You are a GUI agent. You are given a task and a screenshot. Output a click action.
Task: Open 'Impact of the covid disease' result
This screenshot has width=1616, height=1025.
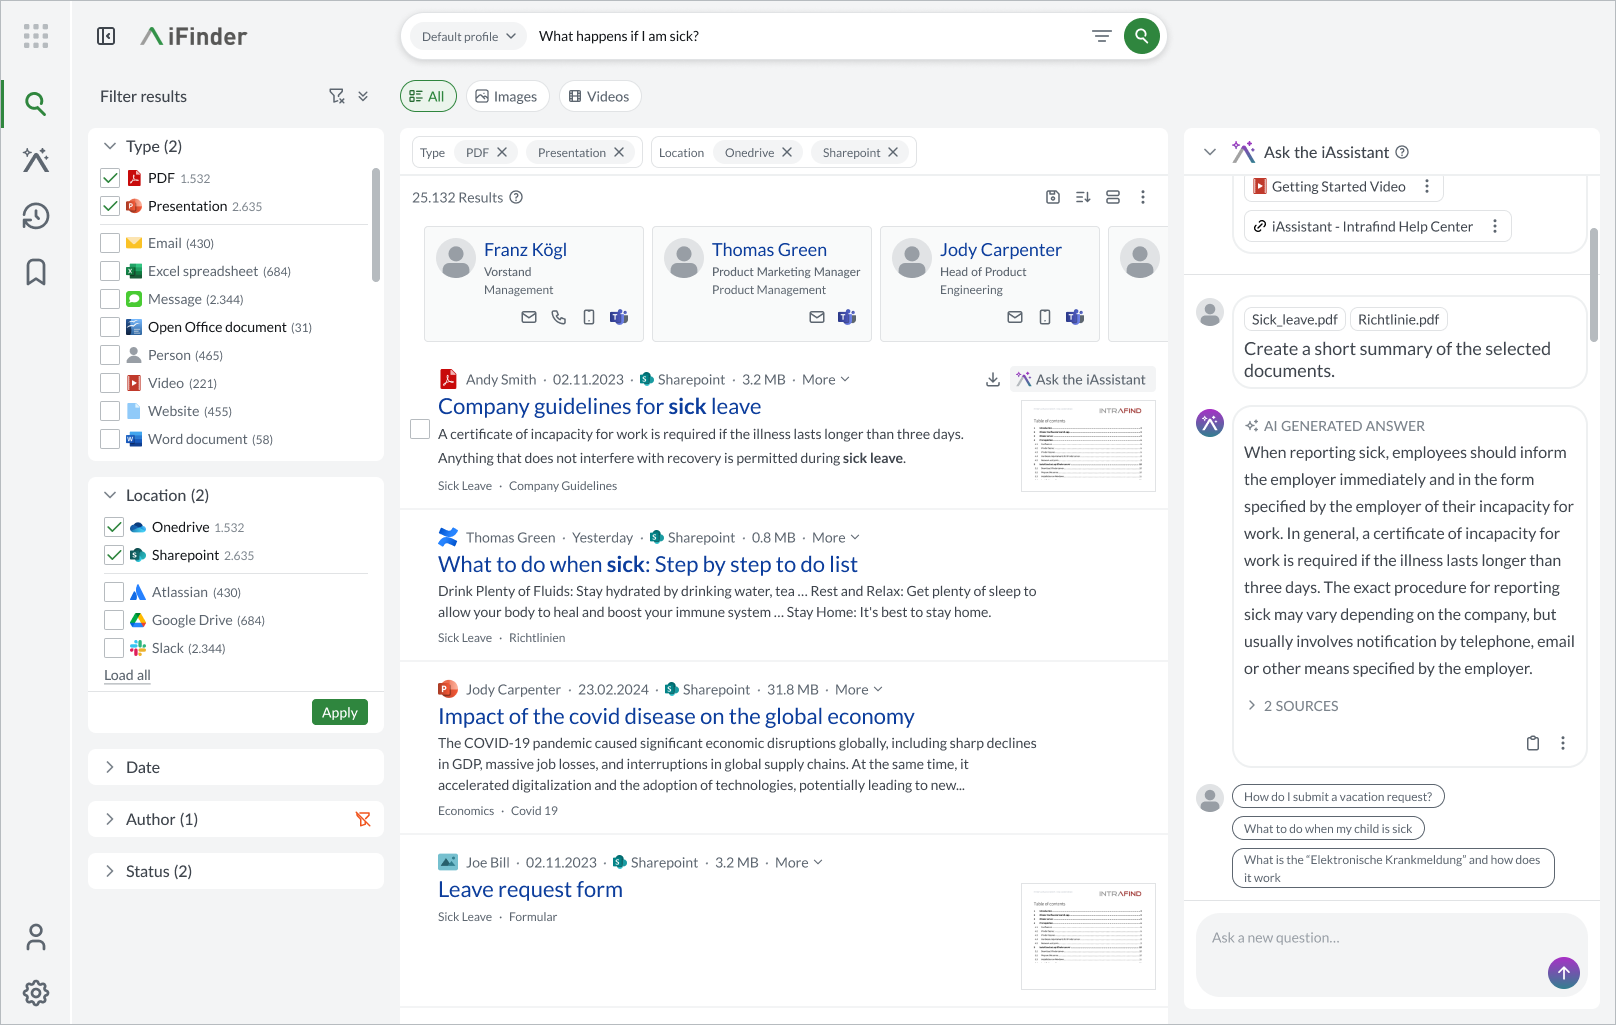676,716
